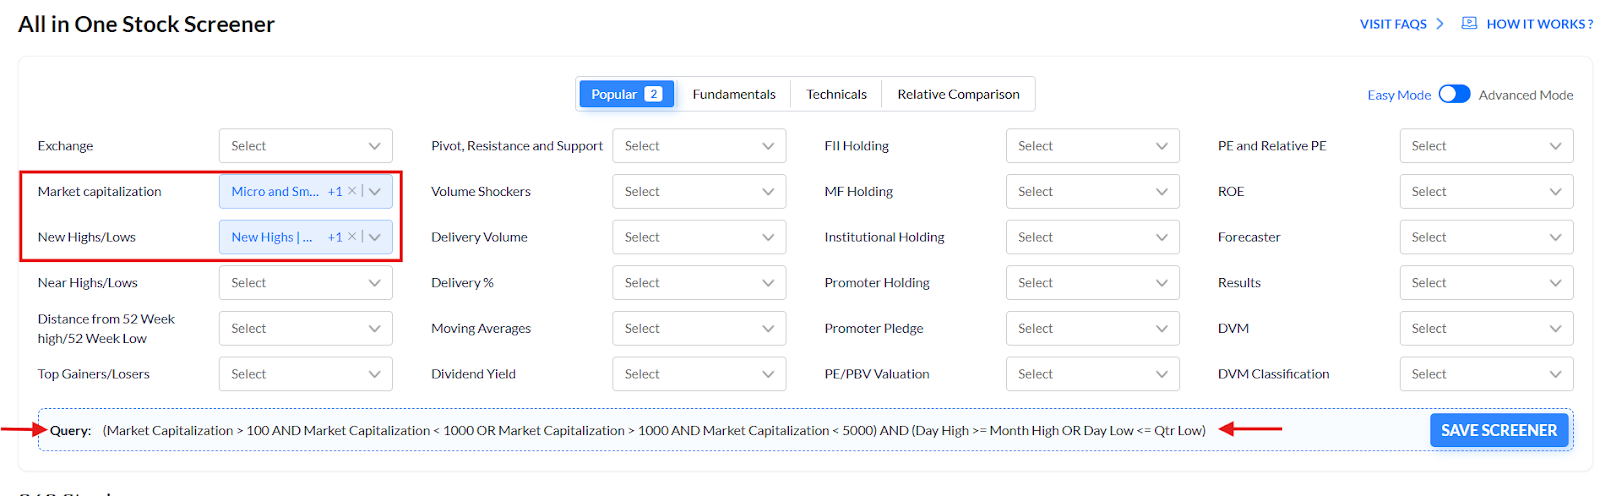This screenshot has width=1600, height=496.
Task: Open the Relative Comparison tab
Action: (x=958, y=94)
